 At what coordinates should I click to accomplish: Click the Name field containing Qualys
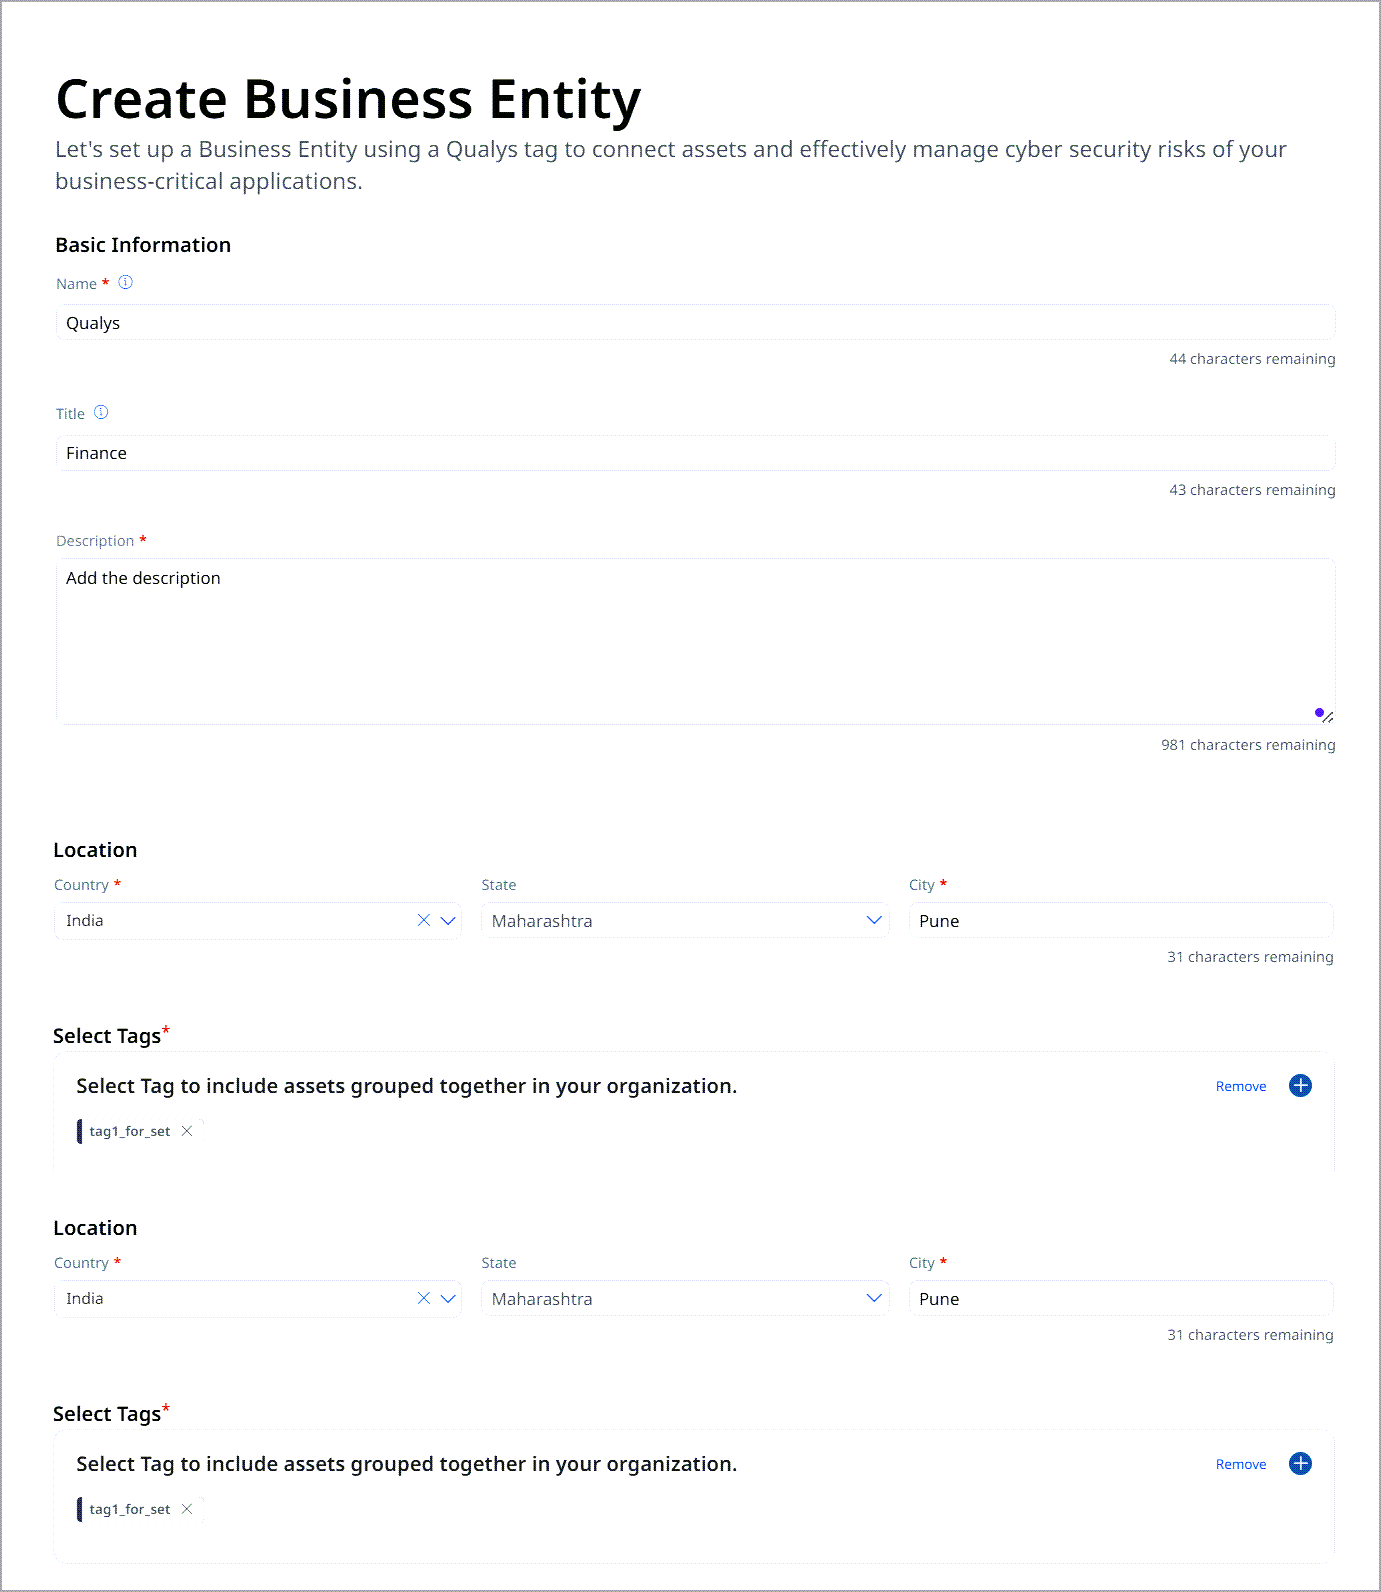tap(695, 323)
